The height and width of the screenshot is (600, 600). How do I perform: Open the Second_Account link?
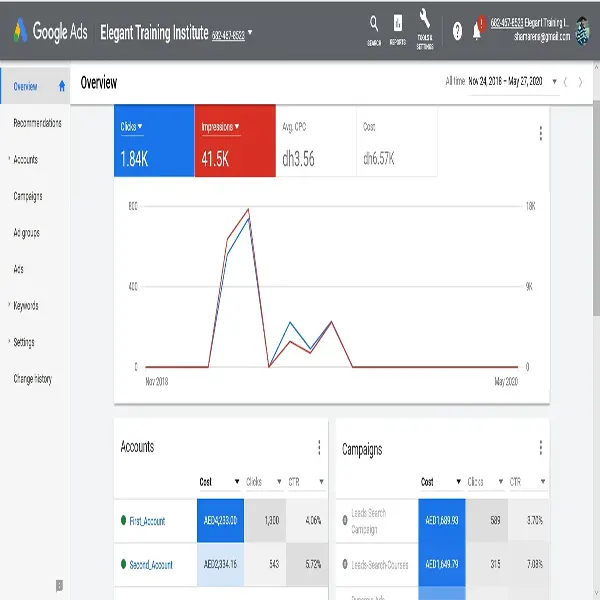pos(151,565)
